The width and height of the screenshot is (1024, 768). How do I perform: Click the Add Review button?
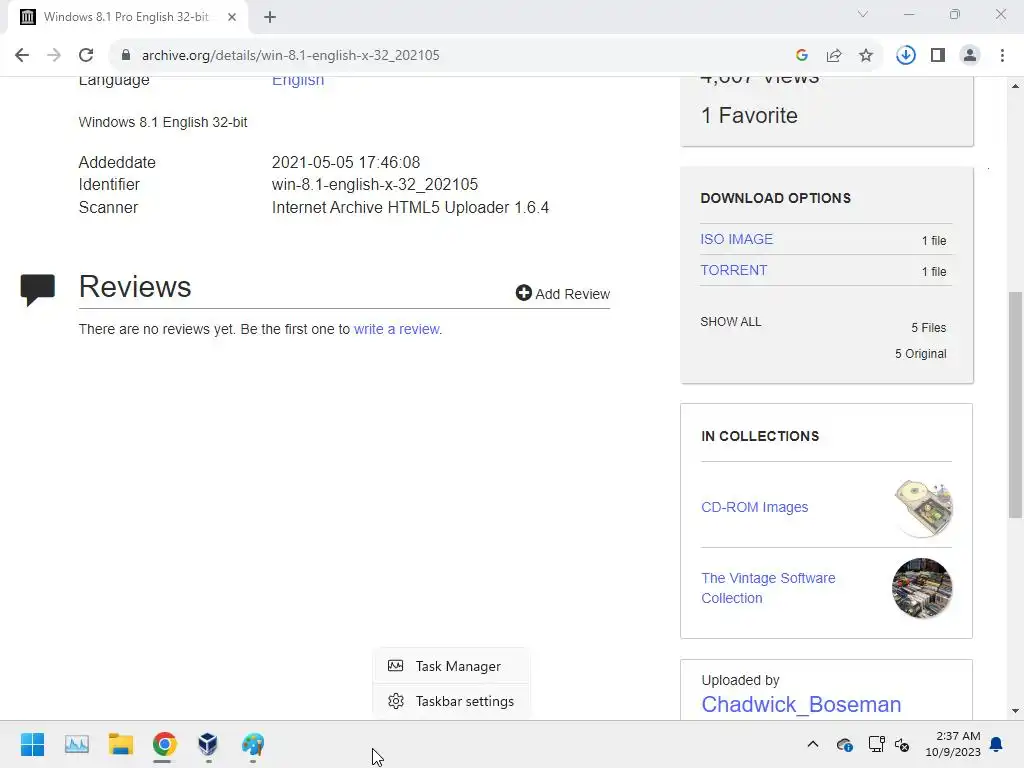563,293
